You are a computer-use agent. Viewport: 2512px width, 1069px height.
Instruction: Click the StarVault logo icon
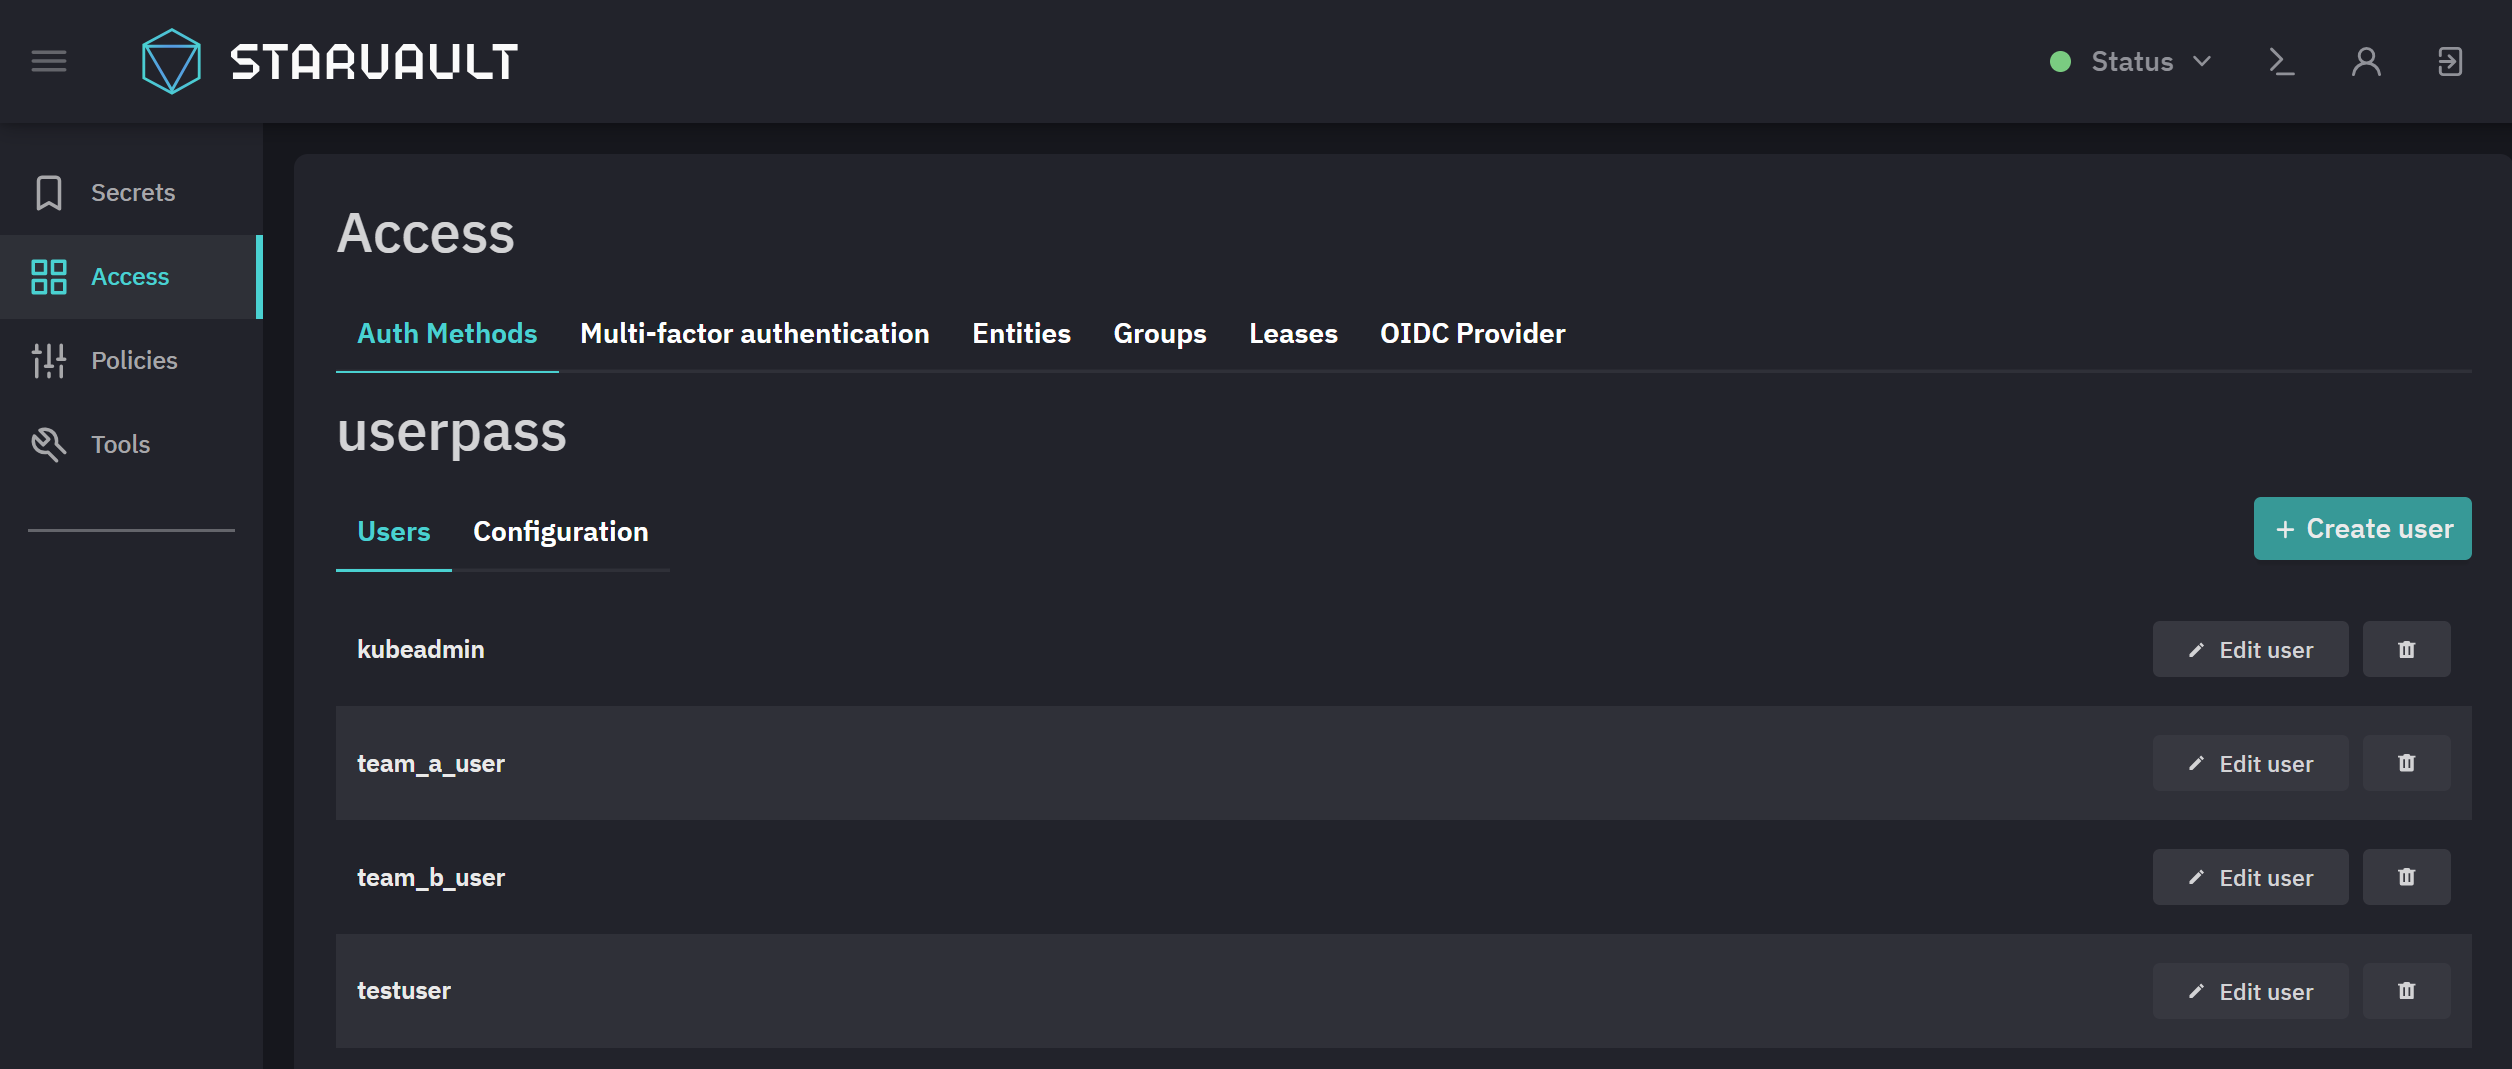[x=171, y=62]
